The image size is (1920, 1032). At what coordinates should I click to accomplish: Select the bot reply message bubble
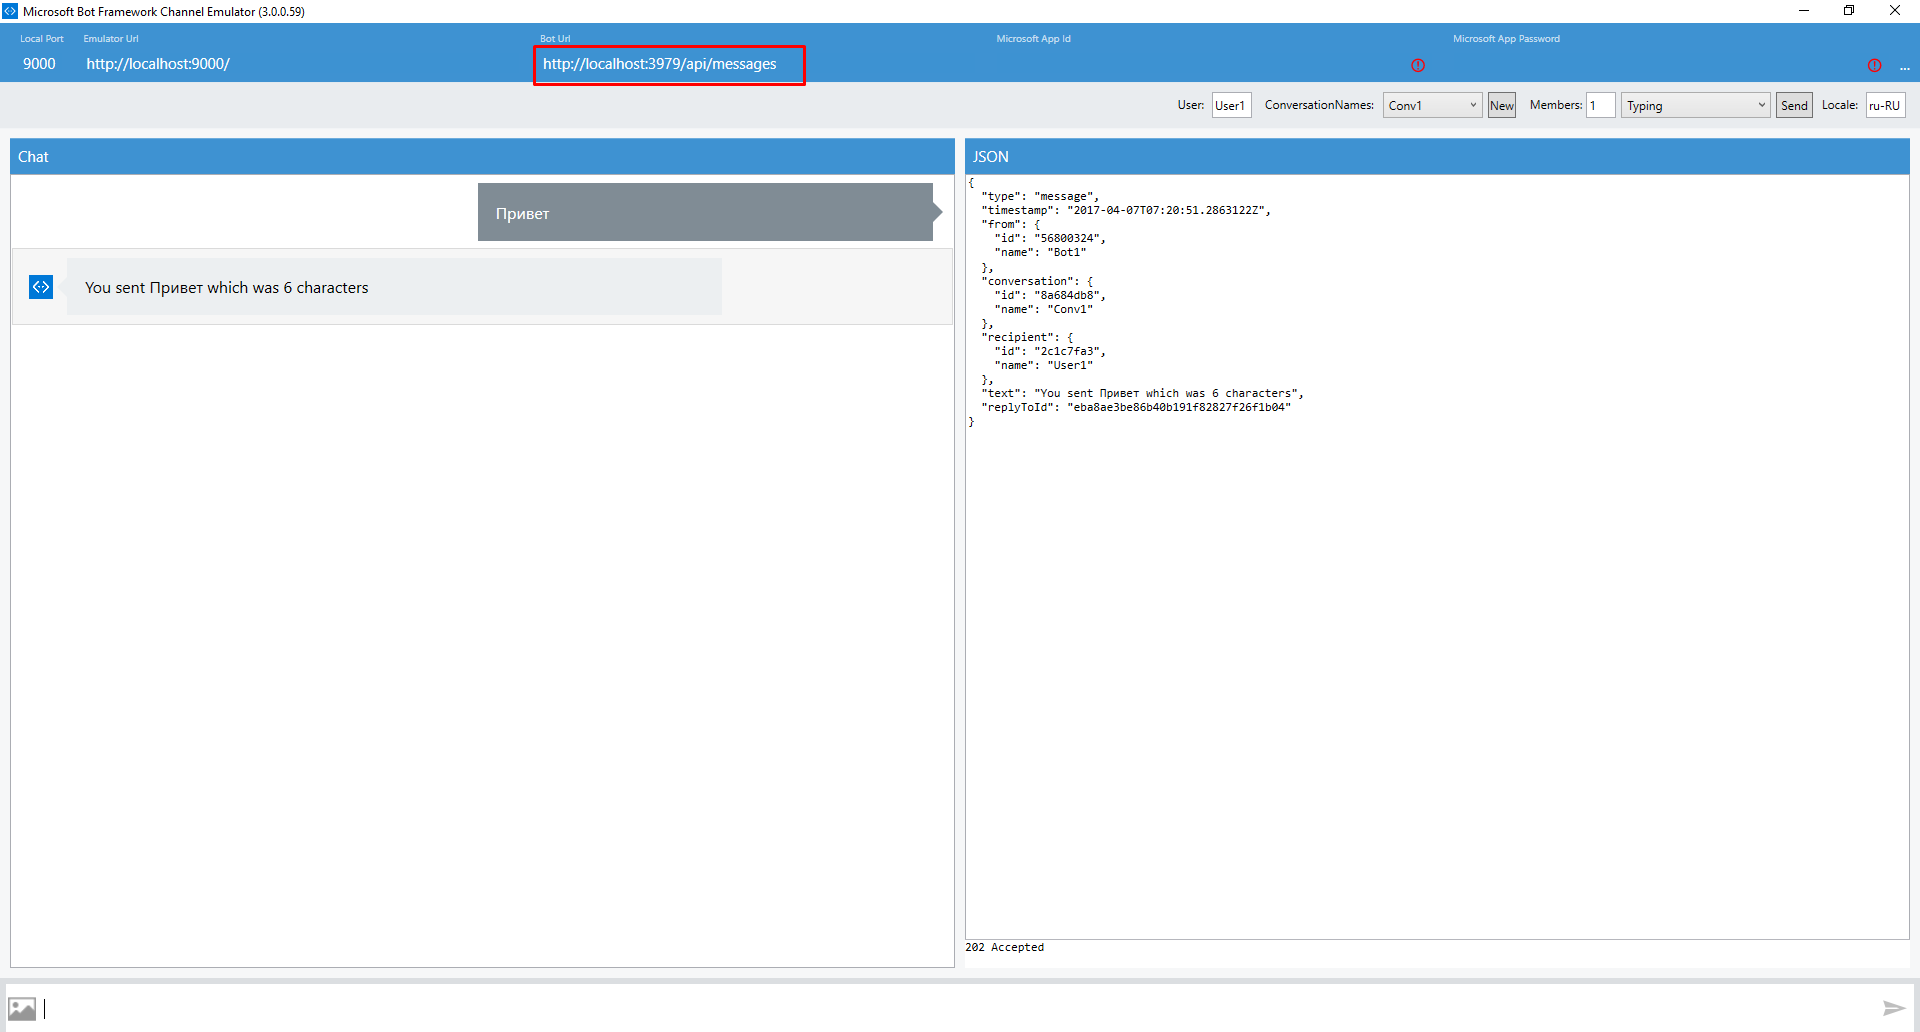(394, 287)
